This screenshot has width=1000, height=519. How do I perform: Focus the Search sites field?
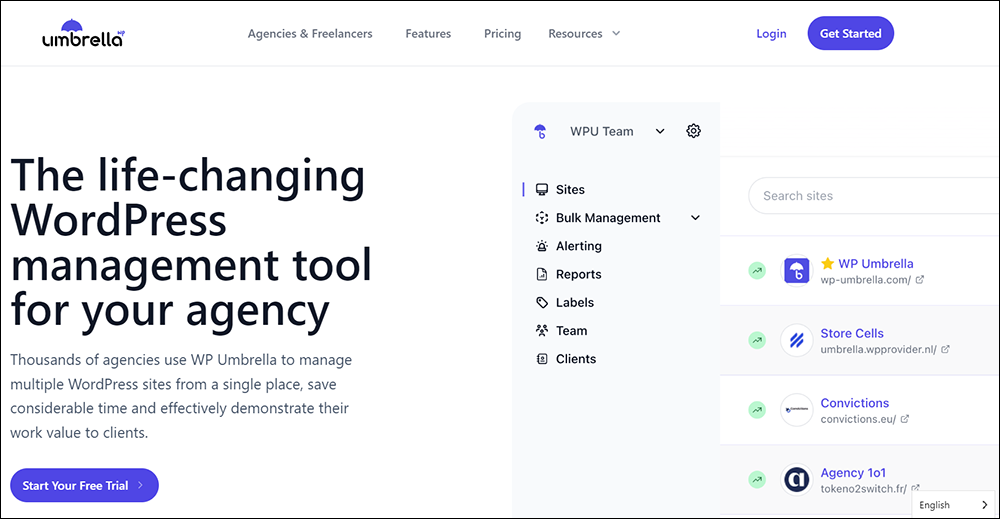click(x=874, y=196)
